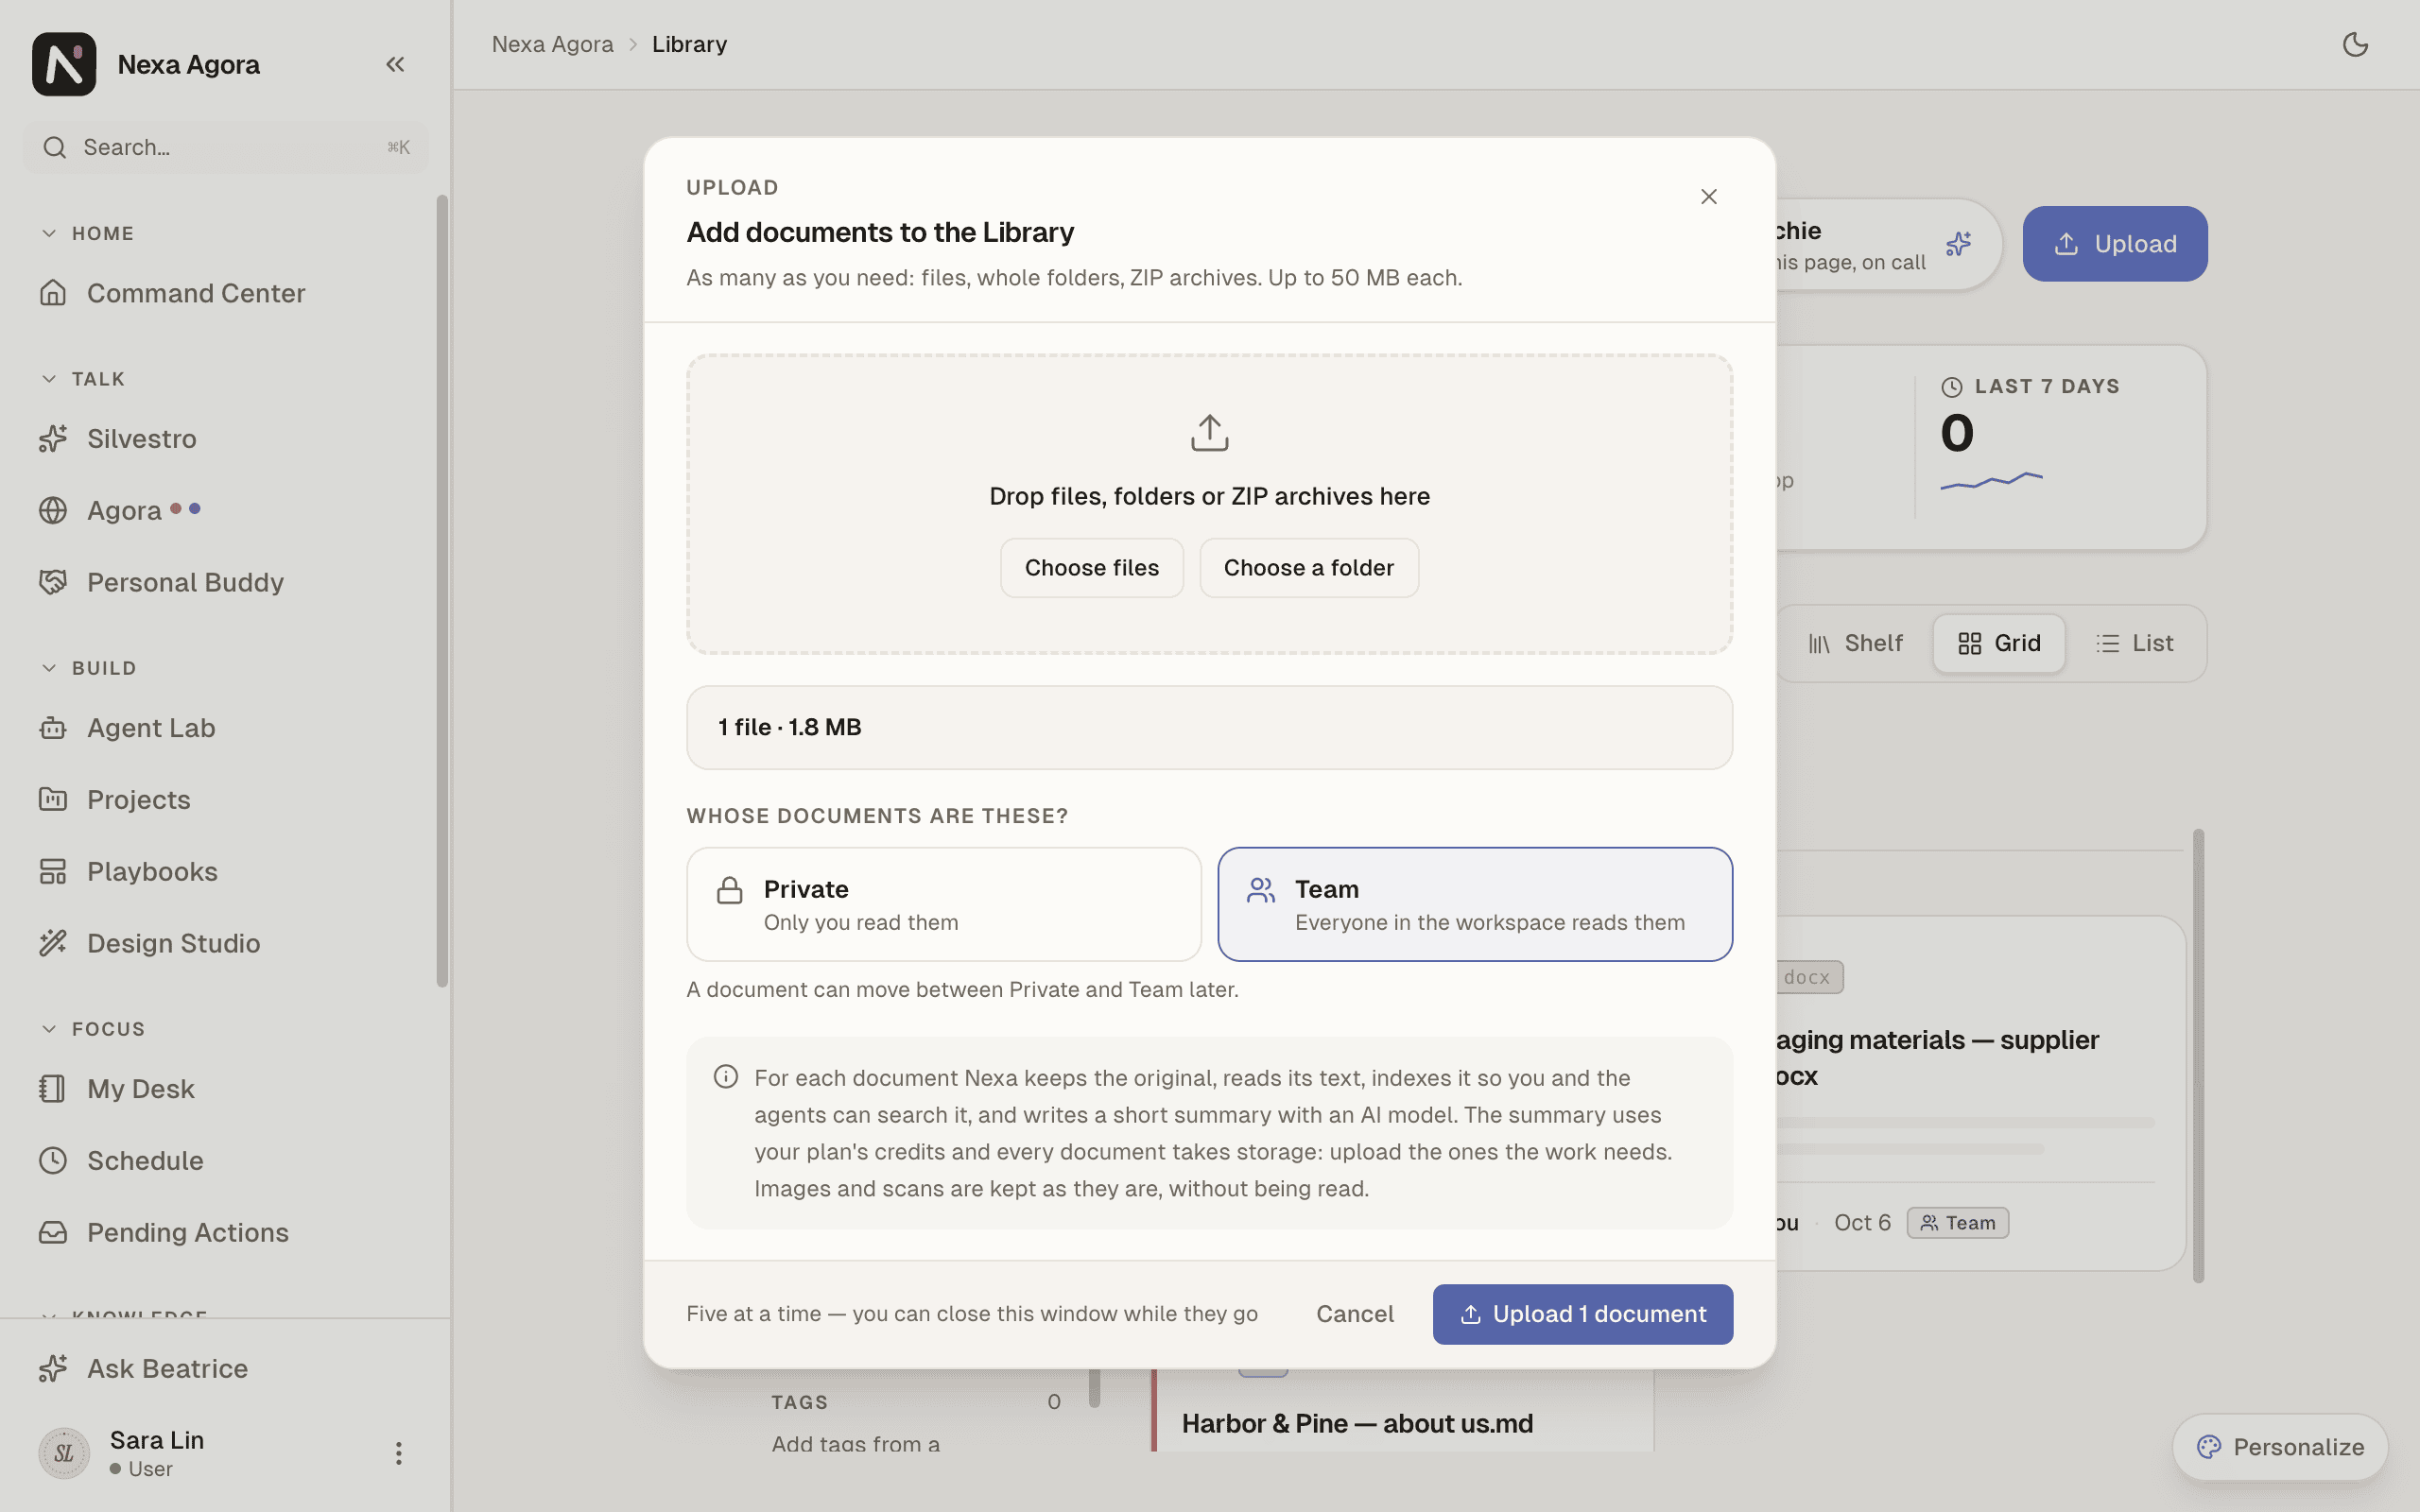This screenshot has height=1512, width=2420.
Task: Collapse the sidebar with double-chevron icon
Action: (395, 65)
